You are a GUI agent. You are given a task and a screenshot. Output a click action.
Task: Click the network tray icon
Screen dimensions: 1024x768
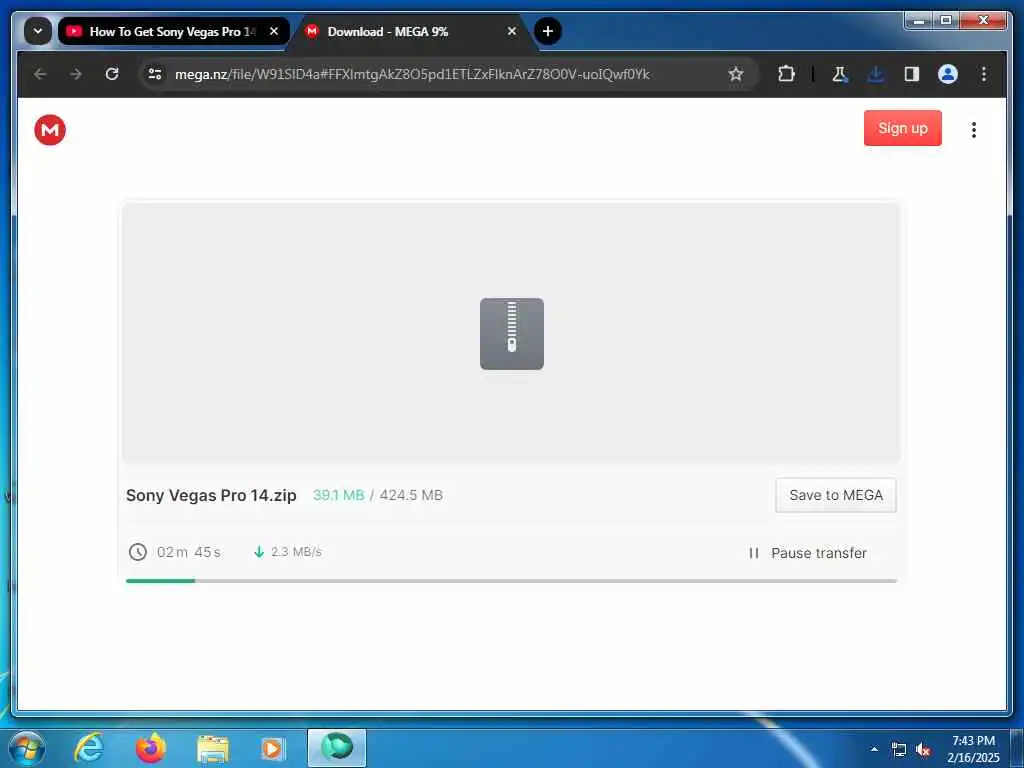click(x=899, y=750)
